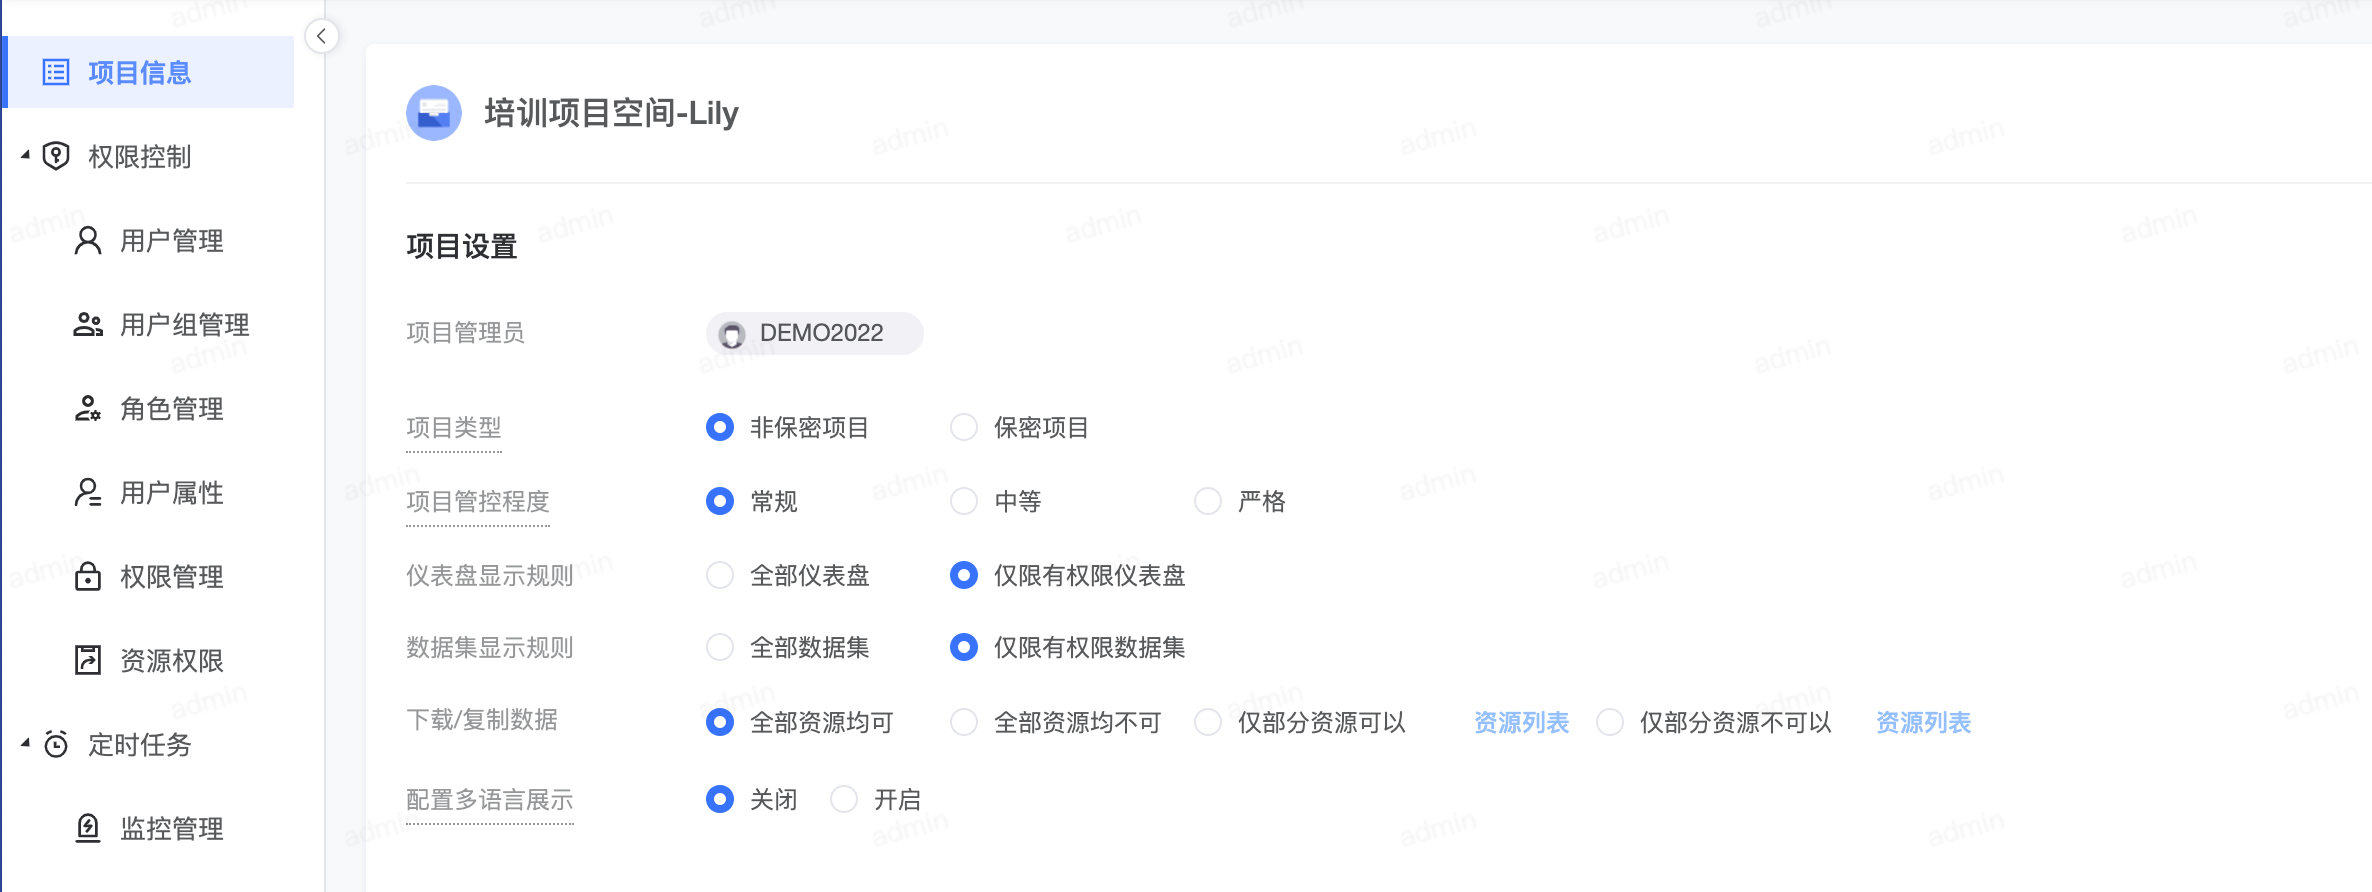Image resolution: width=2372 pixels, height=892 pixels.
Task: Select 全部仪表盘 display rule
Action: coord(720,575)
